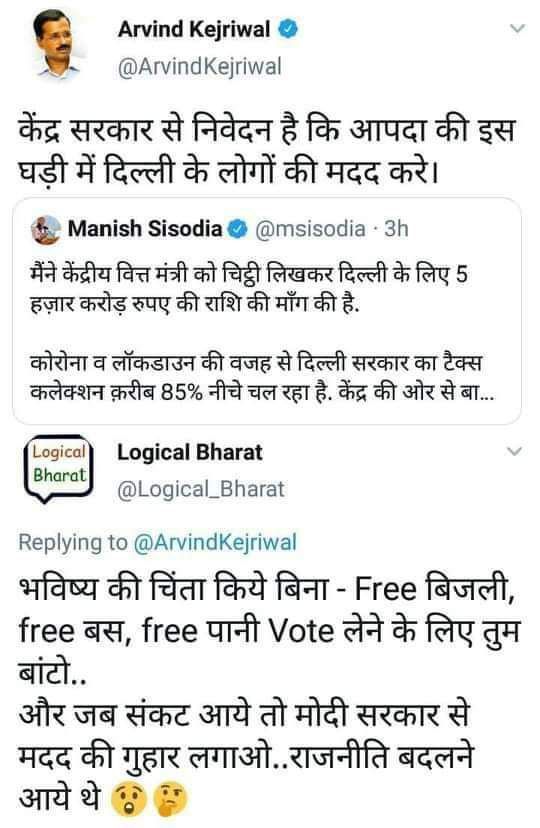Screen dimensions: 540x828
Task: Click the @ArvindKejriwal handle under the name
Action: pyautogui.click(x=200, y=67)
